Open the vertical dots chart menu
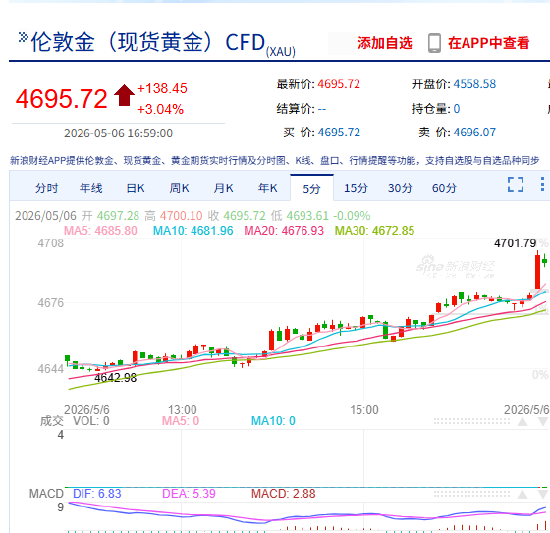This screenshot has width=550, height=533. click(542, 184)
